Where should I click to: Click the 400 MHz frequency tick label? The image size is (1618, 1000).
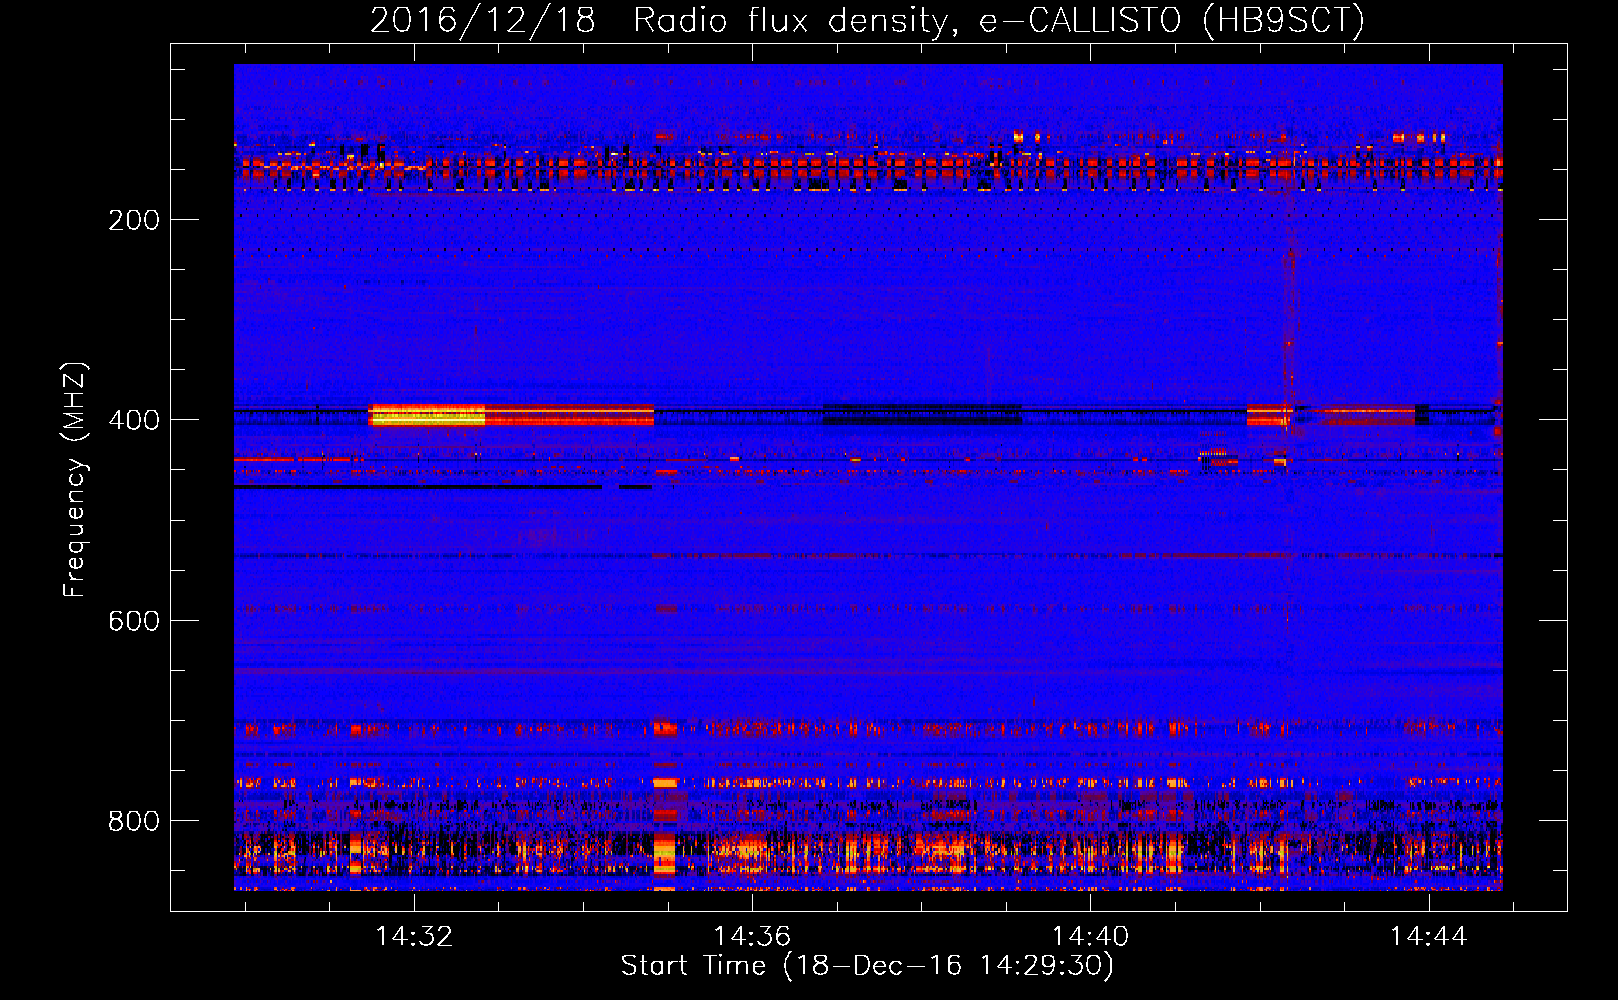click(x=134, y=420)
